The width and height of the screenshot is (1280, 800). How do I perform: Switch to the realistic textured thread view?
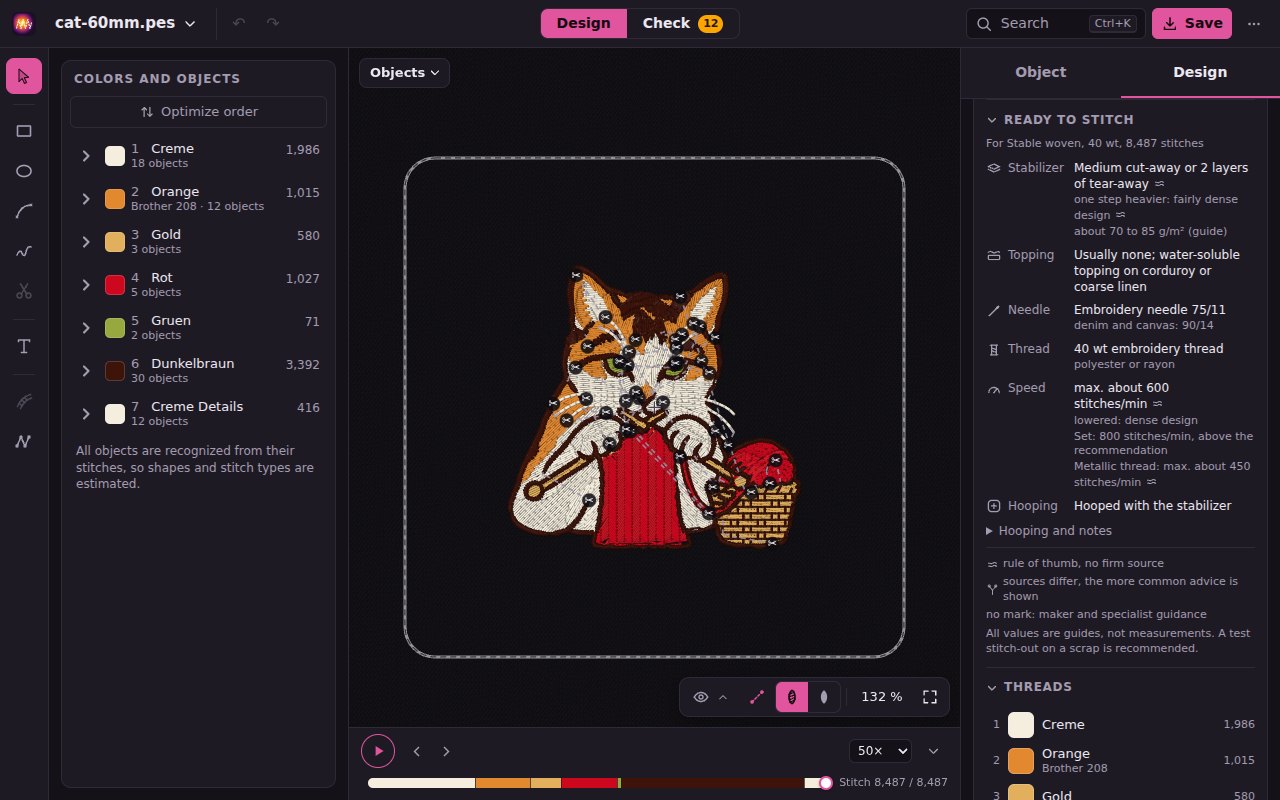click(791, 697)
